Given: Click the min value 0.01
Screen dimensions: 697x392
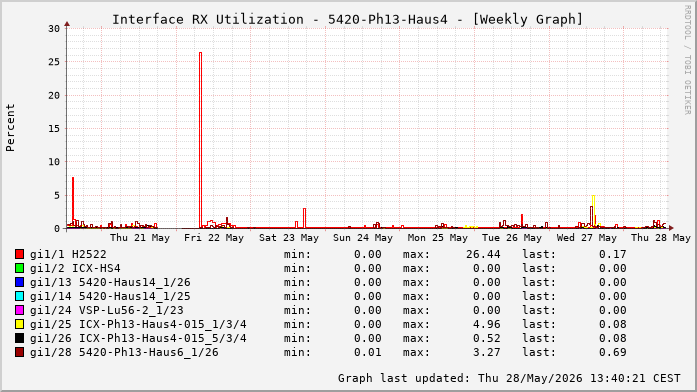Looking at the screenshot, I should pos(368,352).
